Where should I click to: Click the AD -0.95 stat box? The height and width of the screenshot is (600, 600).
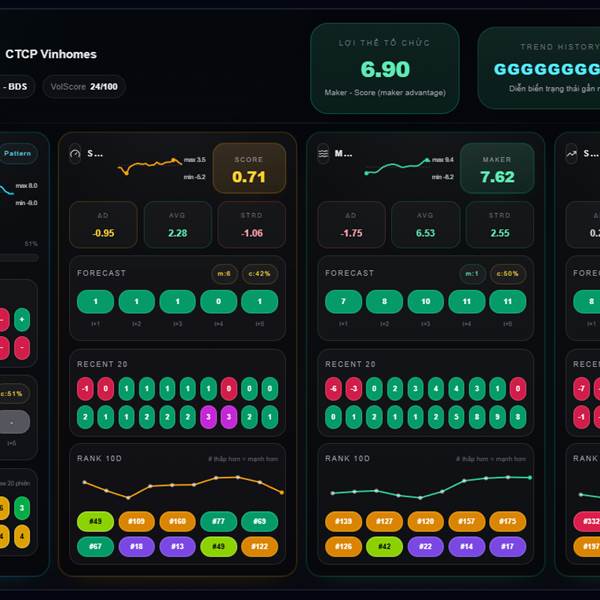coord(103,225)
